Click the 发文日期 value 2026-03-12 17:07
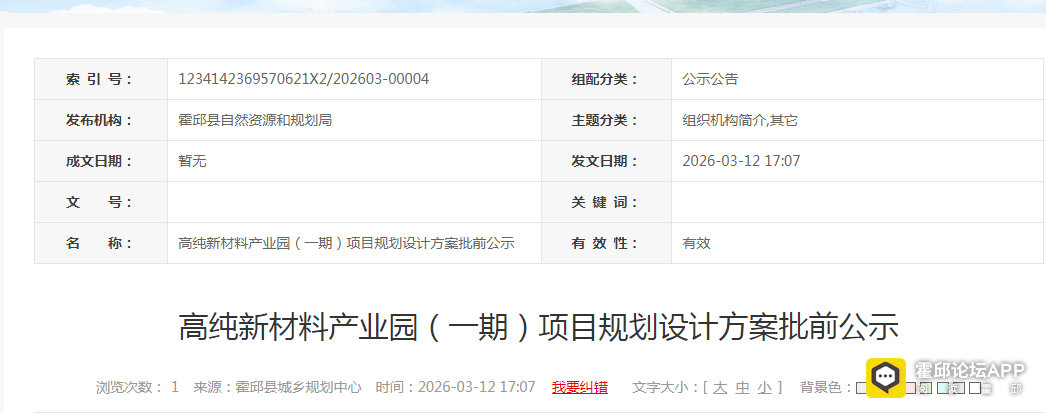This screenshot has width=1046, height=413. [x=741, y=161]
